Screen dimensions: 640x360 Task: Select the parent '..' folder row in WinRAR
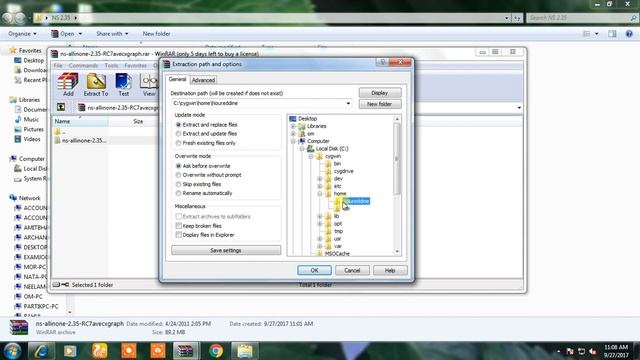coord(60,131)
